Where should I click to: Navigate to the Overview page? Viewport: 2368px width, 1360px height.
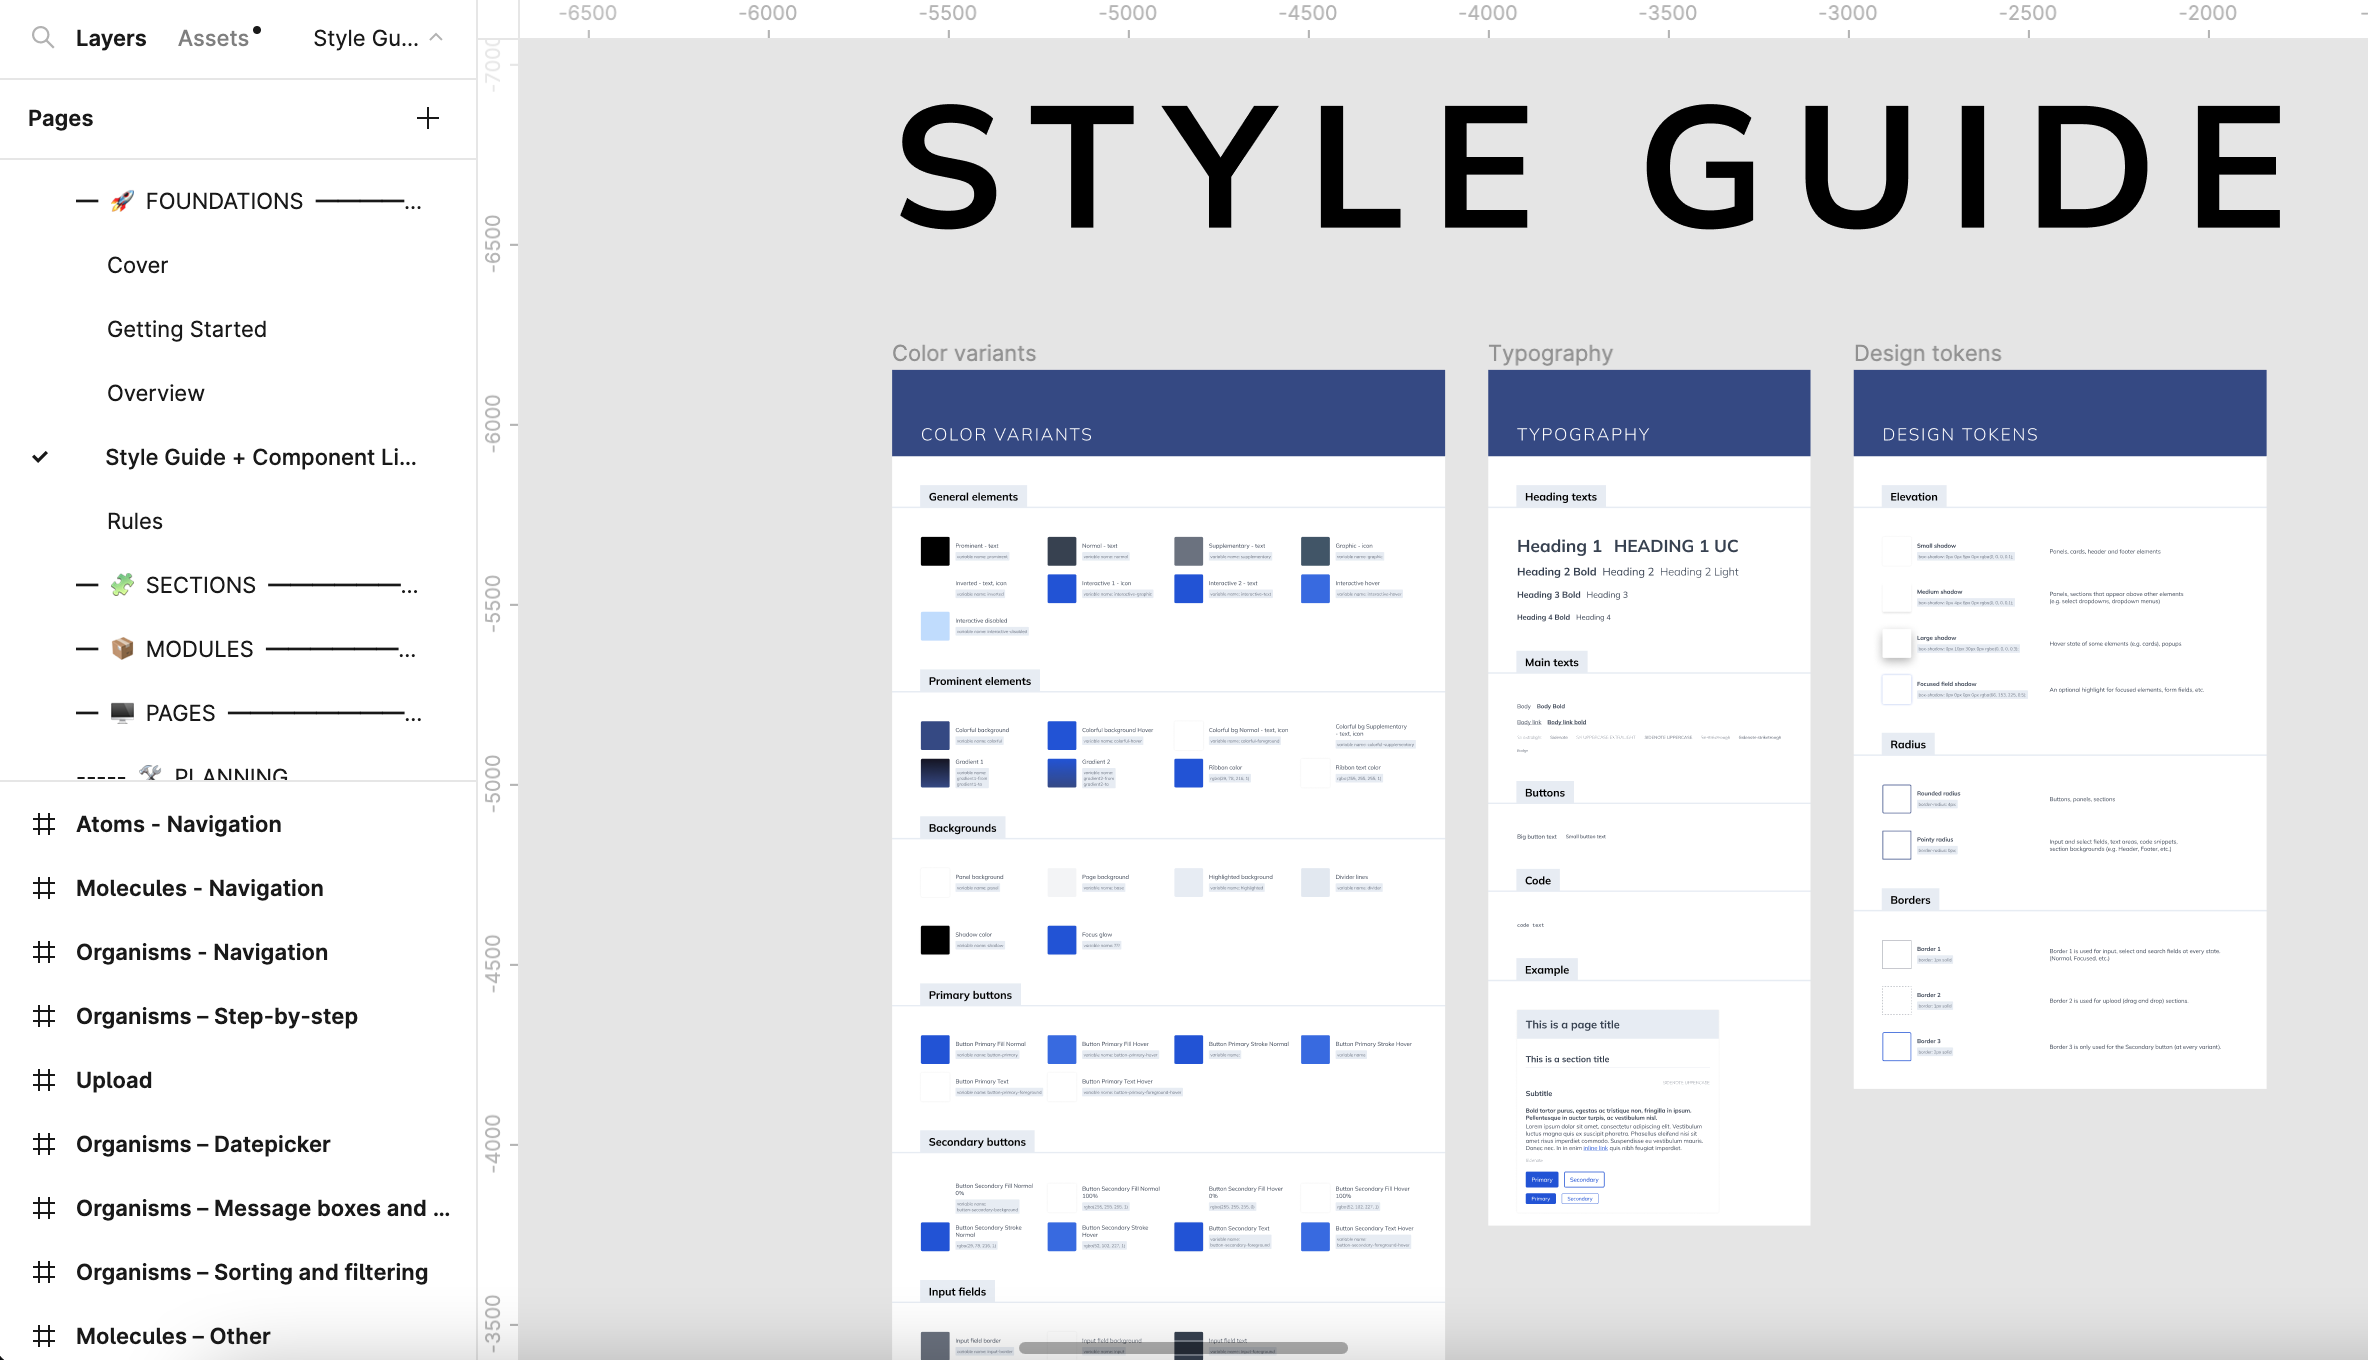pyautogui.click(x=156, y=392)
